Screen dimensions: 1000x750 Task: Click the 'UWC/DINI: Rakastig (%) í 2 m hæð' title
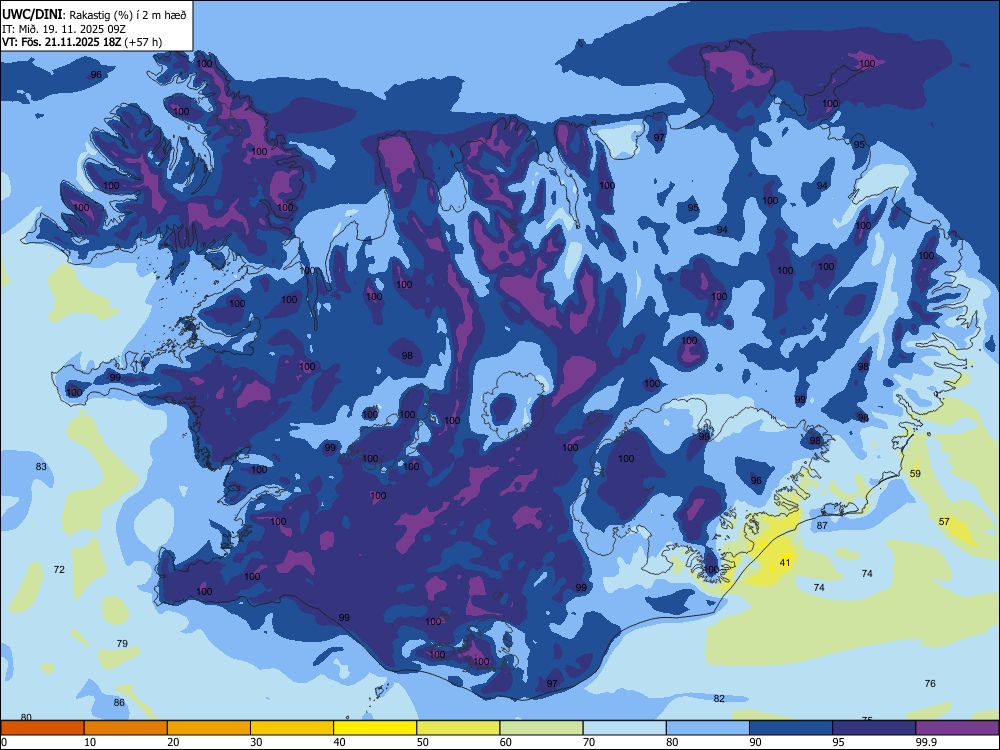tap(94, 14)
